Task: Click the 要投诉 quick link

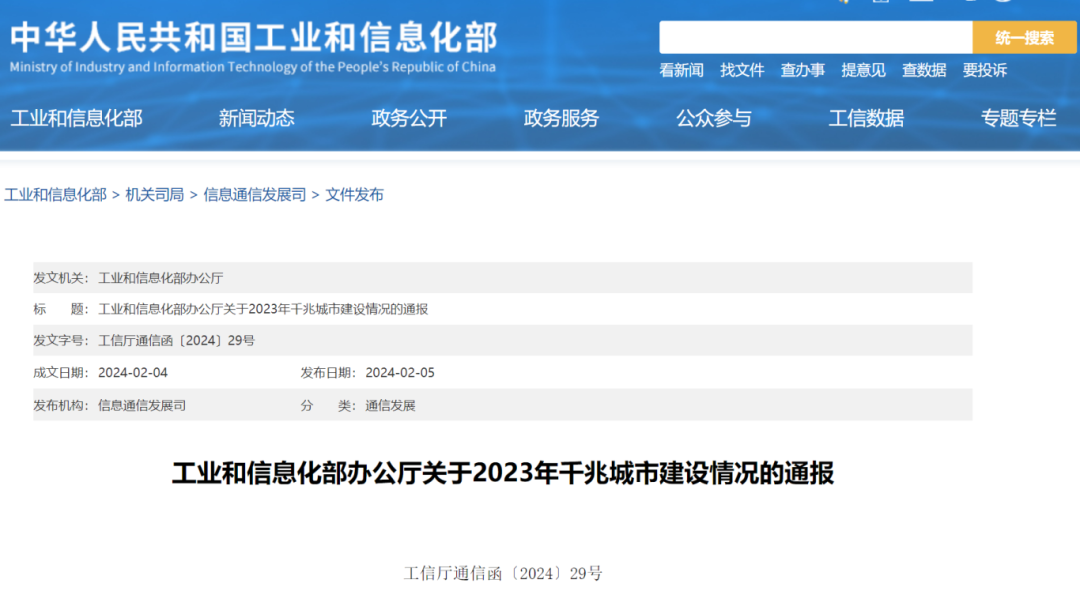Action: pos(985,70)
